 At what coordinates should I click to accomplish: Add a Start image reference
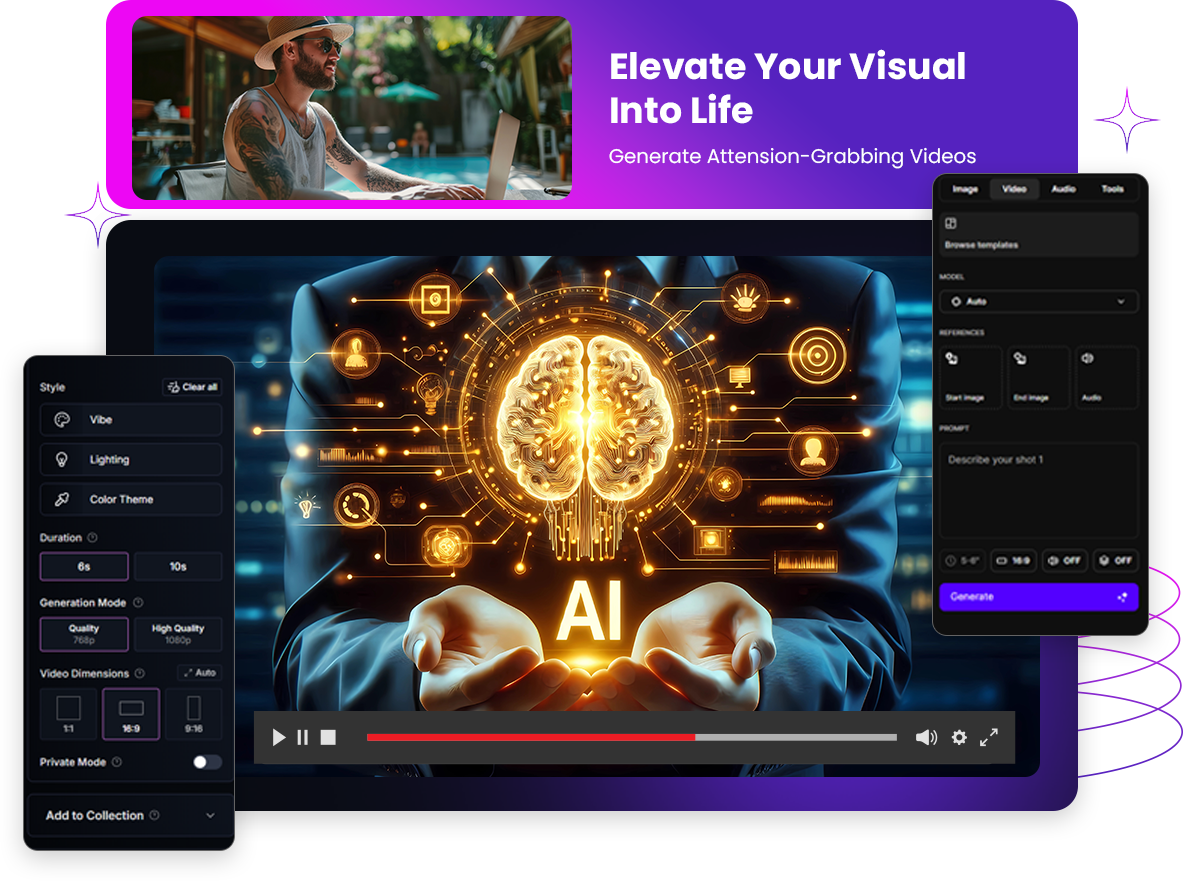click(x=970, y=376)
